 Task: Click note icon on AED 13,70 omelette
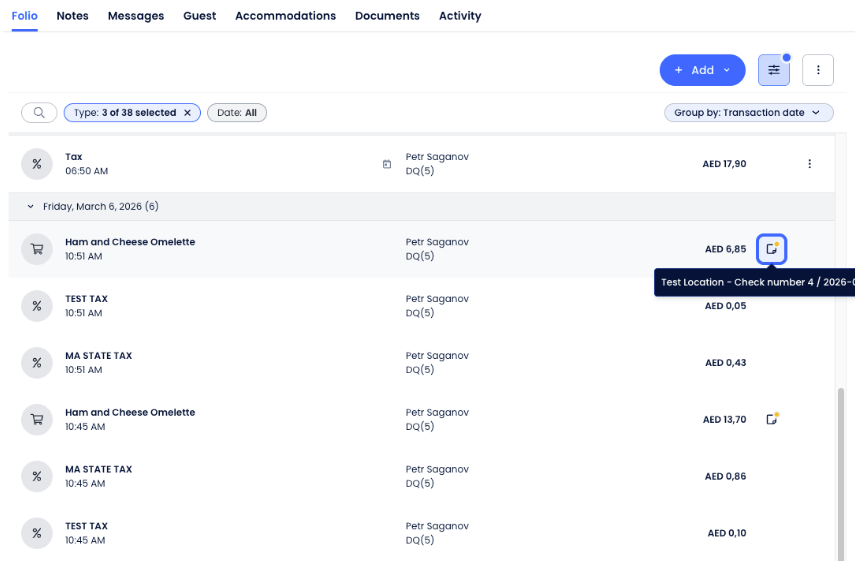(771, 419)
